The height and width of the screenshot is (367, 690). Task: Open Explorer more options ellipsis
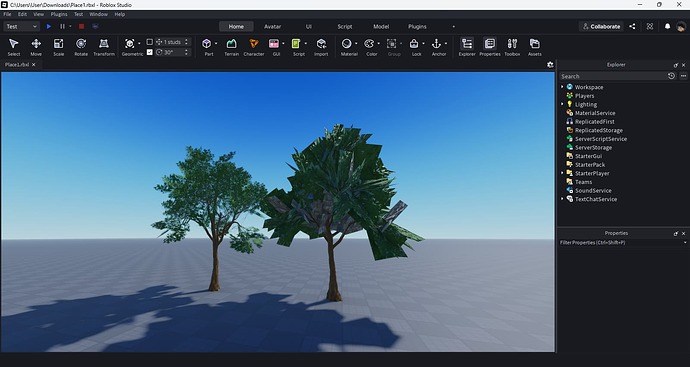pyautogui.click(x=683, y=76)
